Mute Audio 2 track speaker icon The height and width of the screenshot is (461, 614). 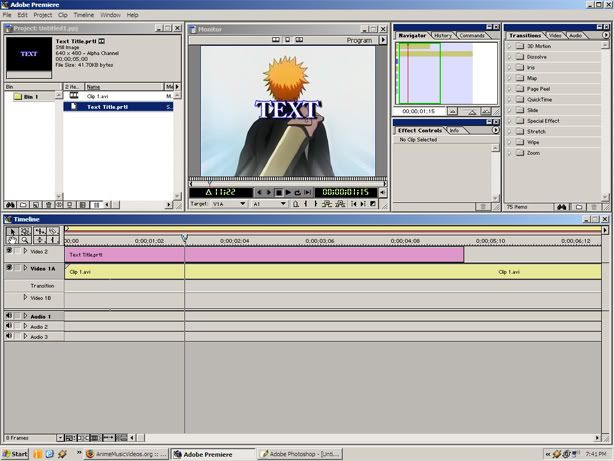coord(9,326)
